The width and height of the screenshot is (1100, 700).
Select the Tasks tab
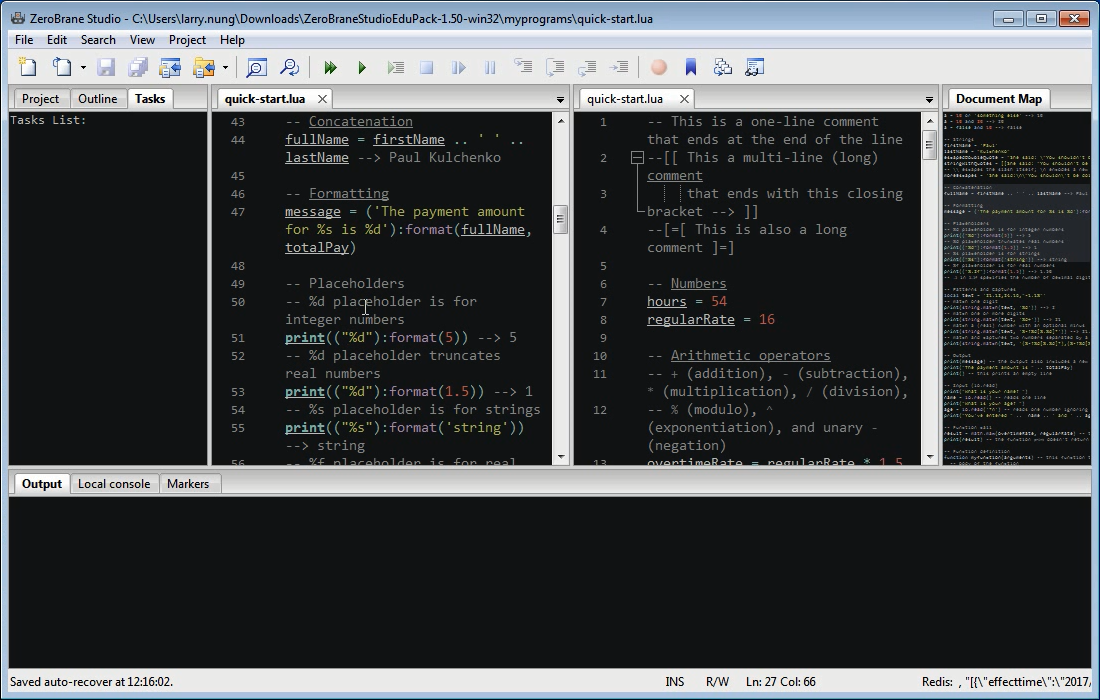tap(150, 99)
